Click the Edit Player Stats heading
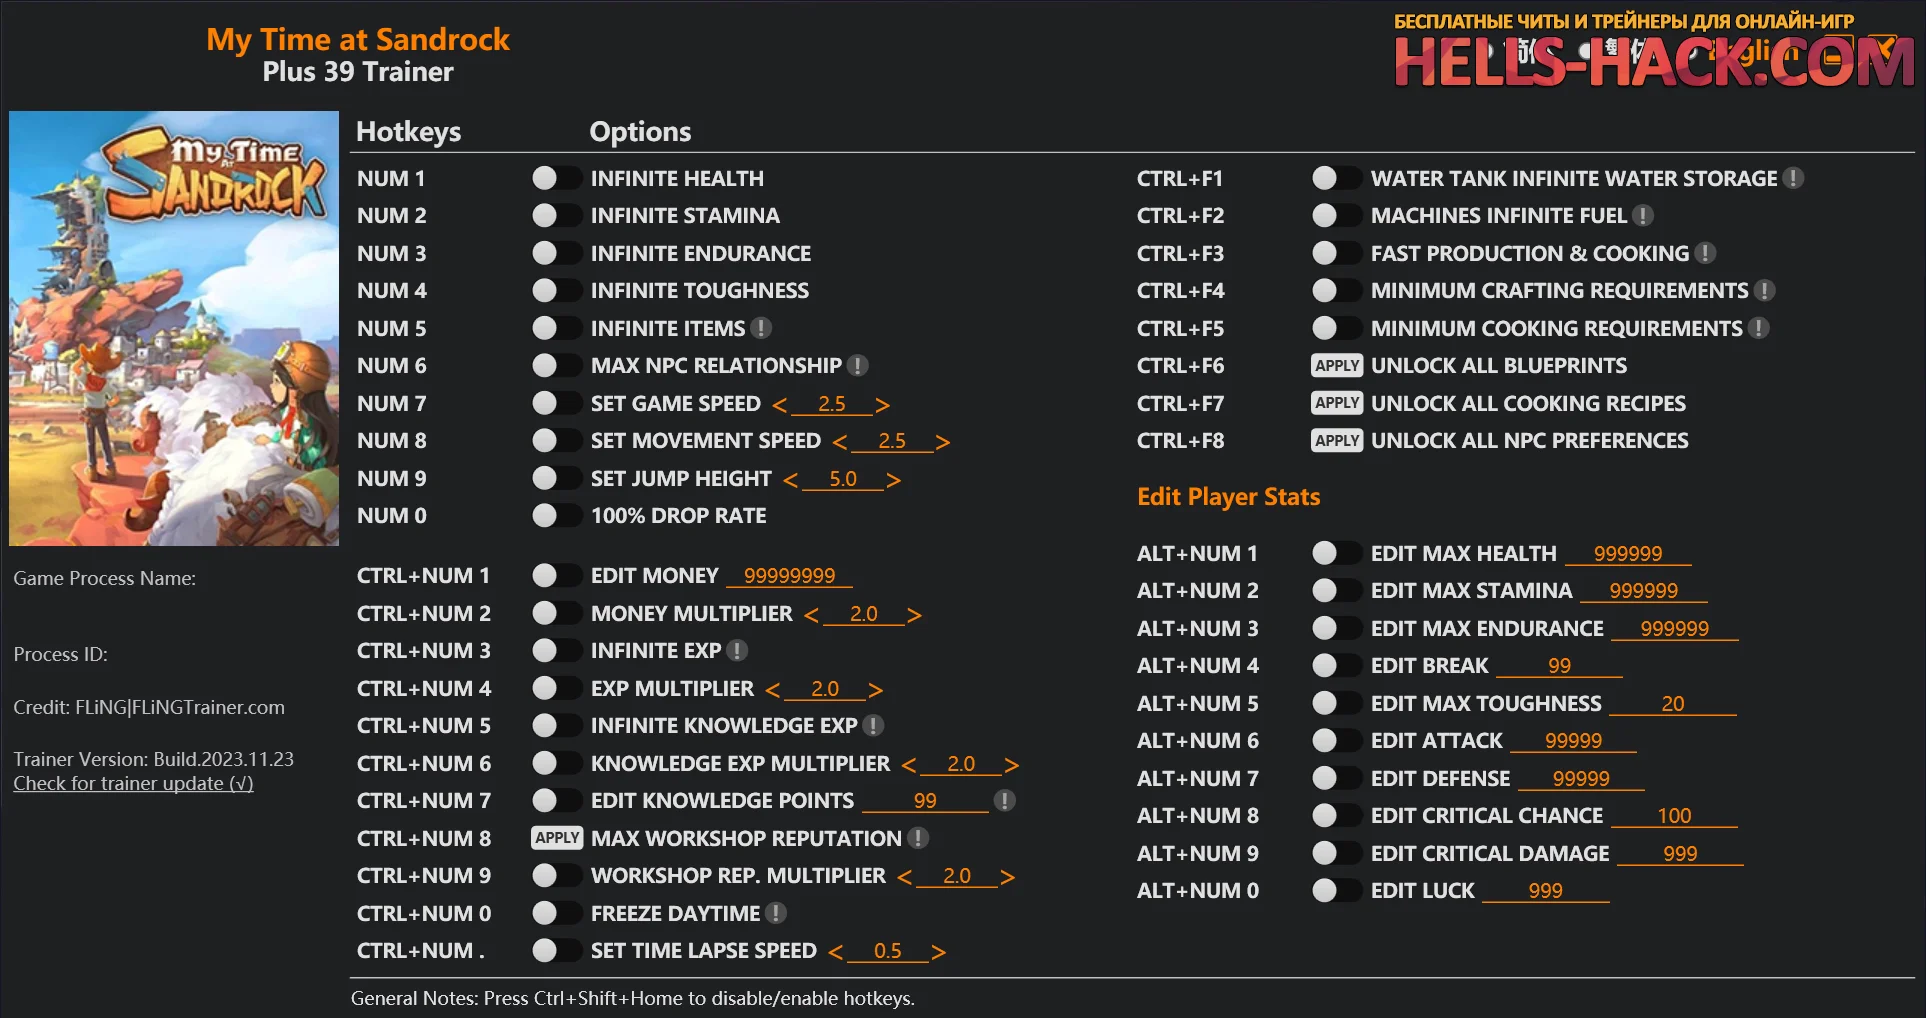Screen dimensions: 1926x1018 pos(1228,497)
